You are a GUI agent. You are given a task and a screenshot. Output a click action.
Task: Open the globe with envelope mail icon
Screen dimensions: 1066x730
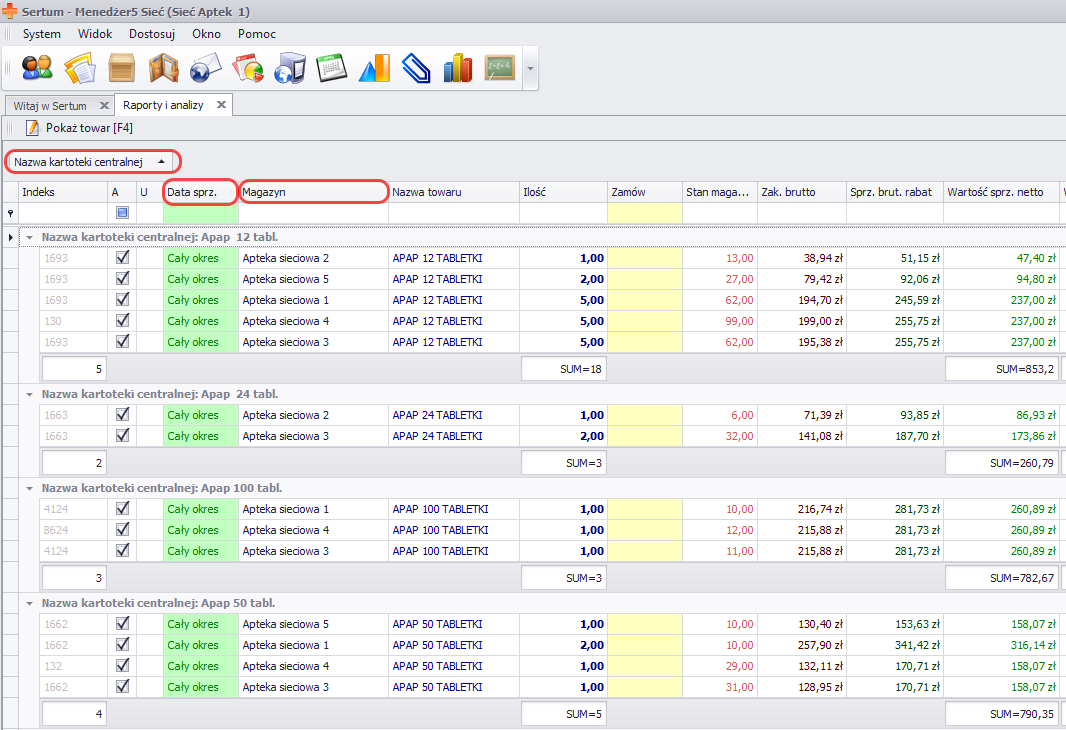(x=205, y=68)
